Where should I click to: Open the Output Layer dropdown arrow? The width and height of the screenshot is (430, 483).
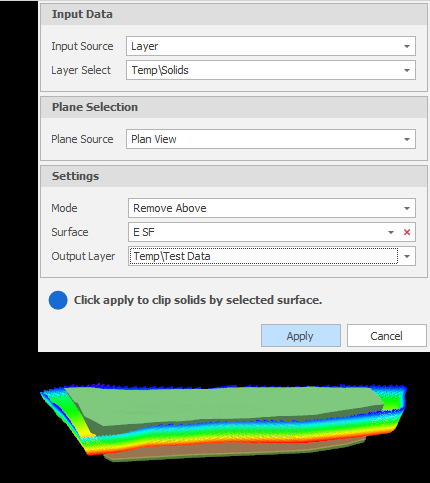[407, 256]
